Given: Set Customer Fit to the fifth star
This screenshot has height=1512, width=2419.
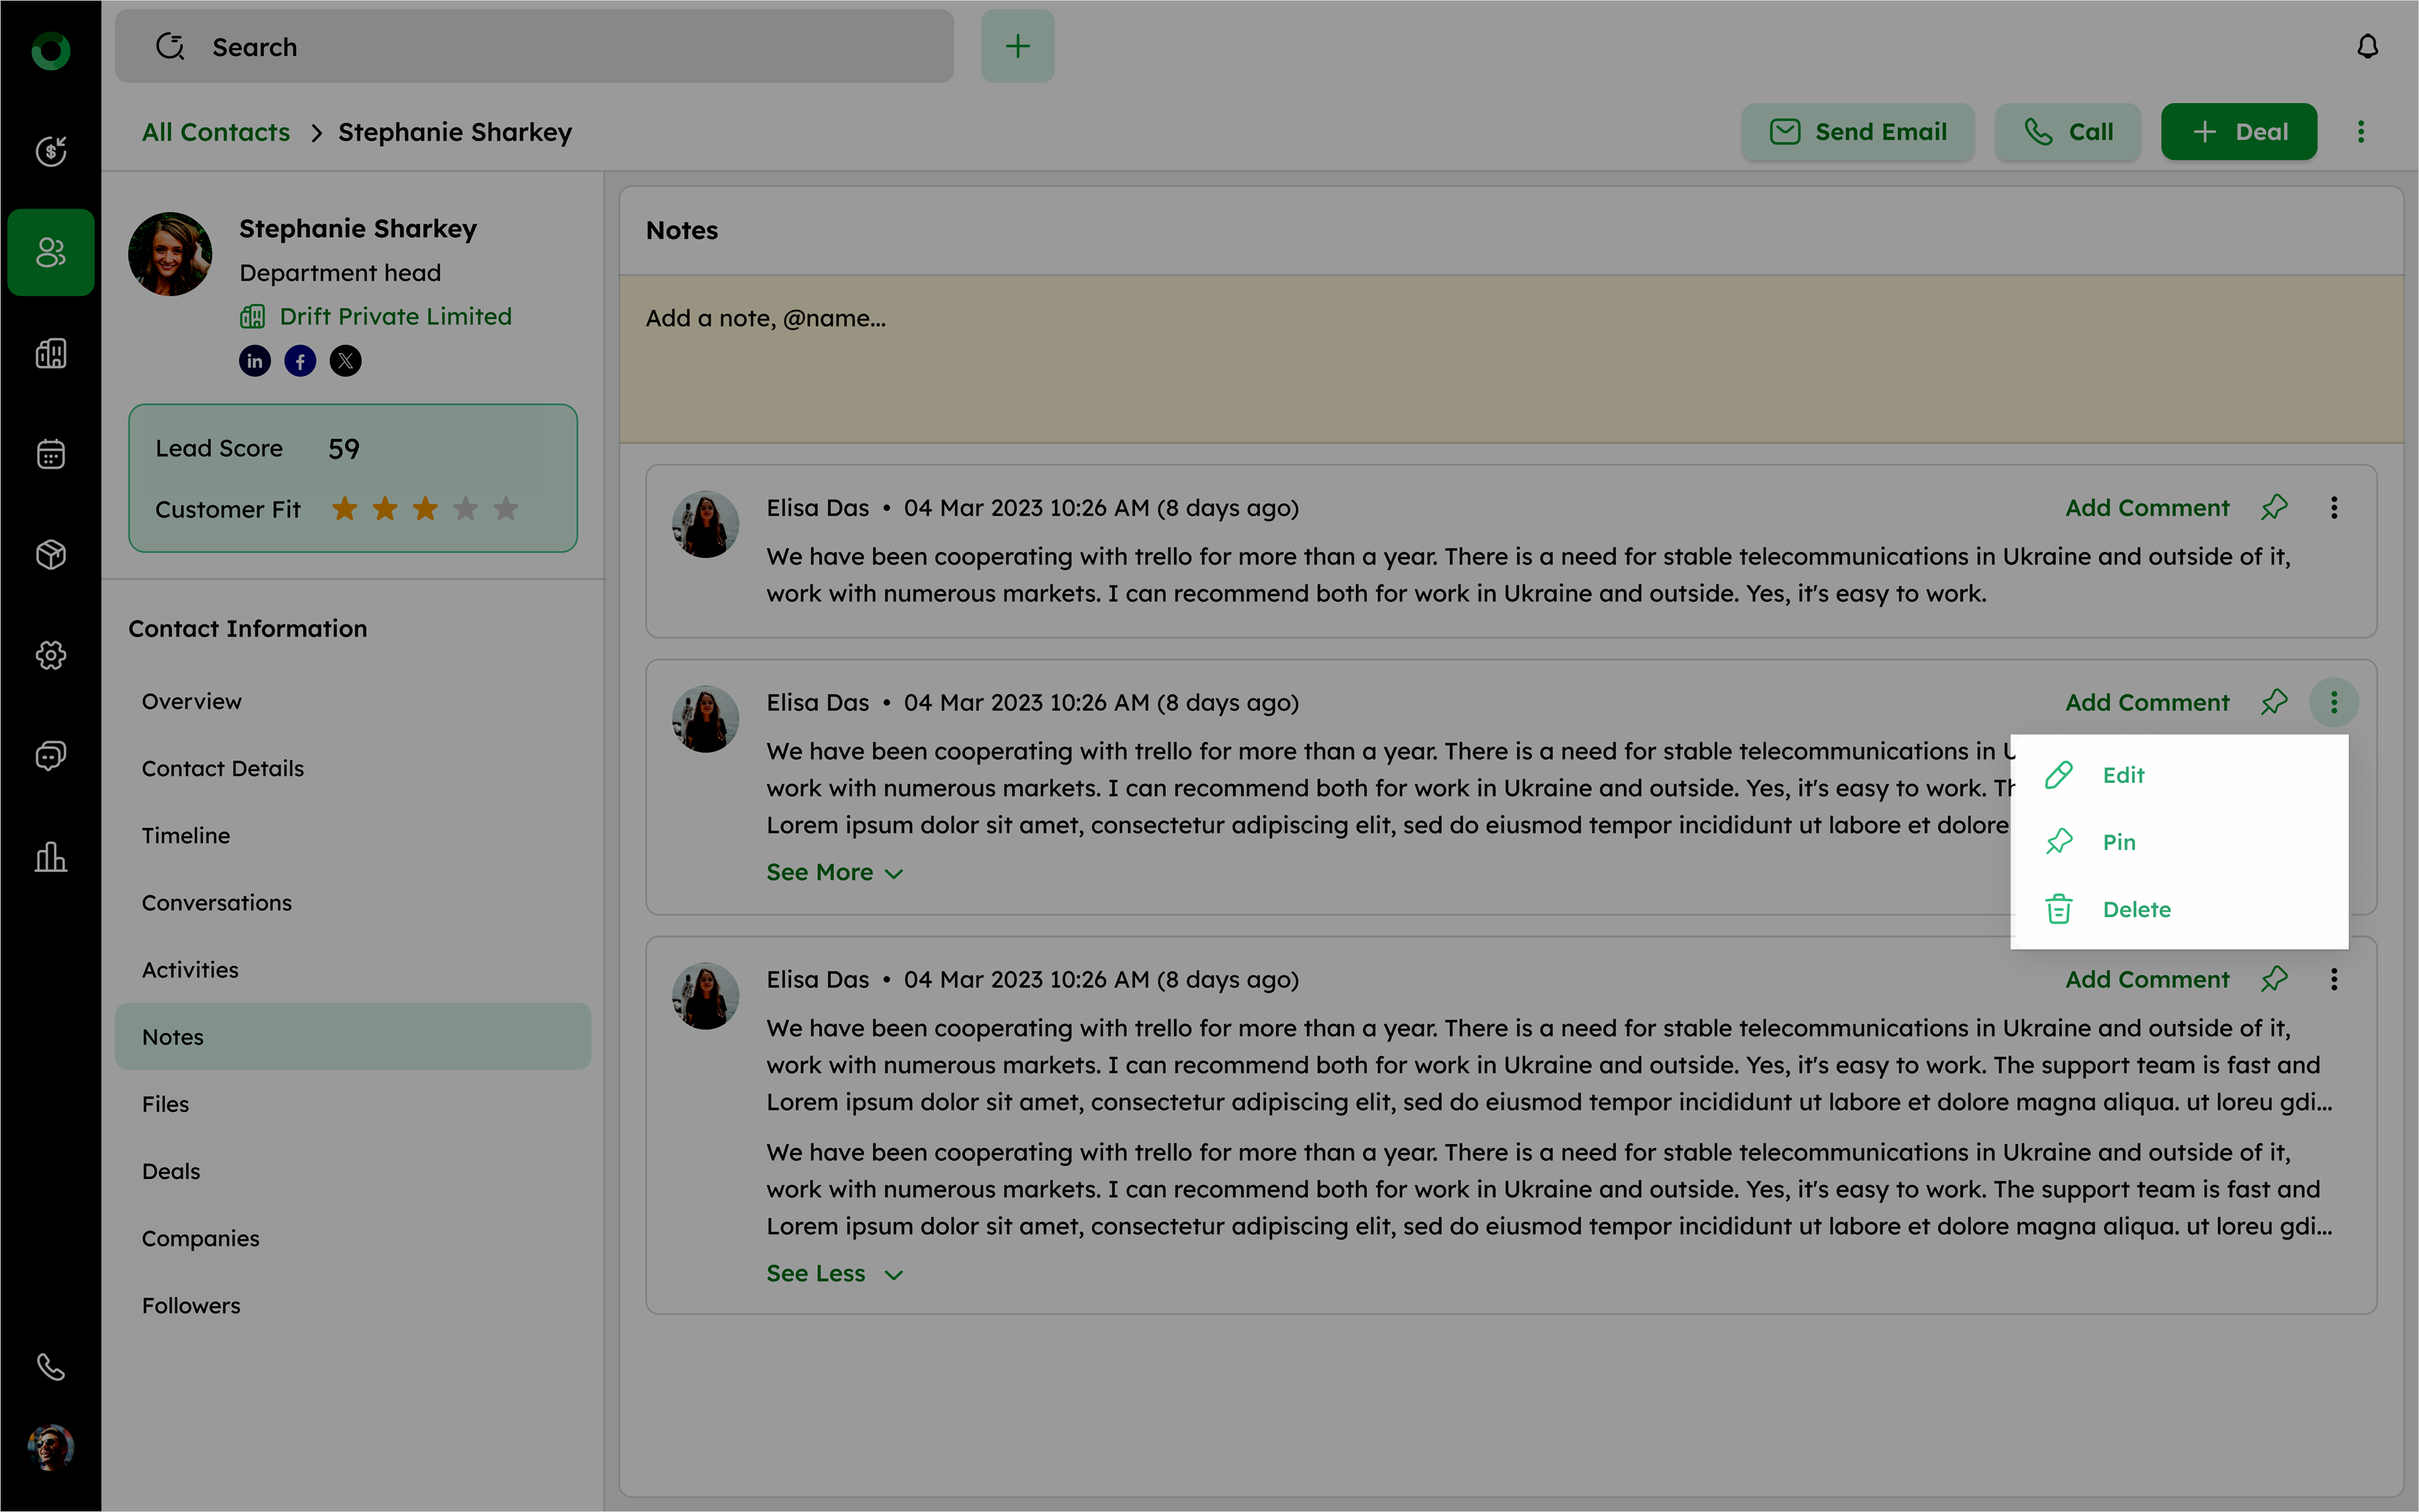Looking at the screenshot, I should pyautogui.click(x=506, y=509).
